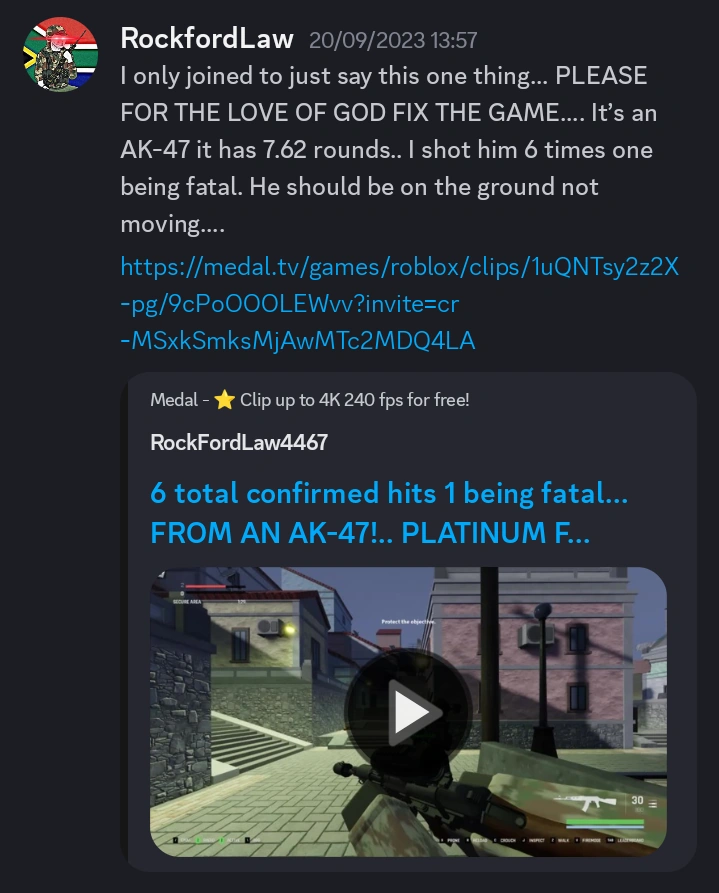Click the AK-47 weapon icon in video HUD
Viewport: 719px width, 893px height.
coord(585,802)
